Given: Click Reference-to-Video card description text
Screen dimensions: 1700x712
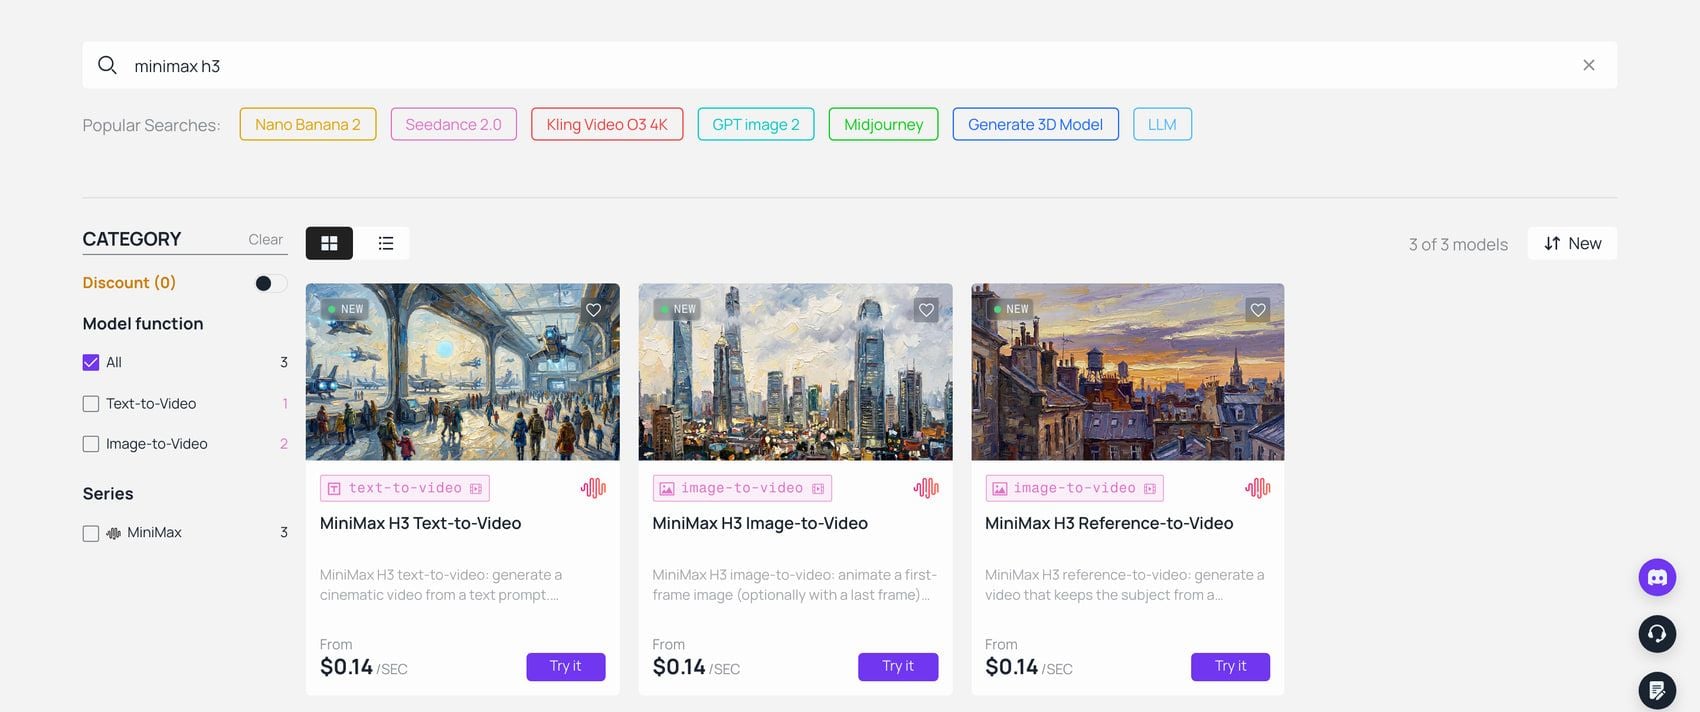Looking at the screenshot, I should point(1125,585).
